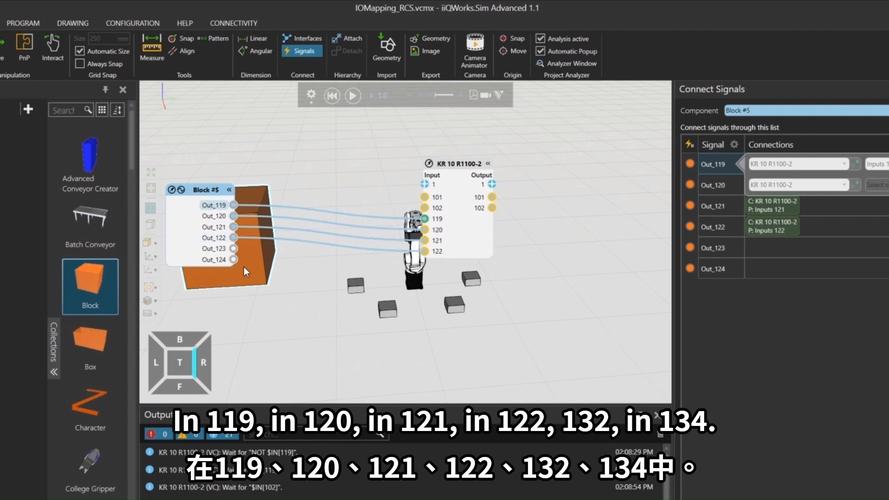The image size is (889, 500).
Task: Toggle the Analysis active checkbox
Action: (541, 39)
